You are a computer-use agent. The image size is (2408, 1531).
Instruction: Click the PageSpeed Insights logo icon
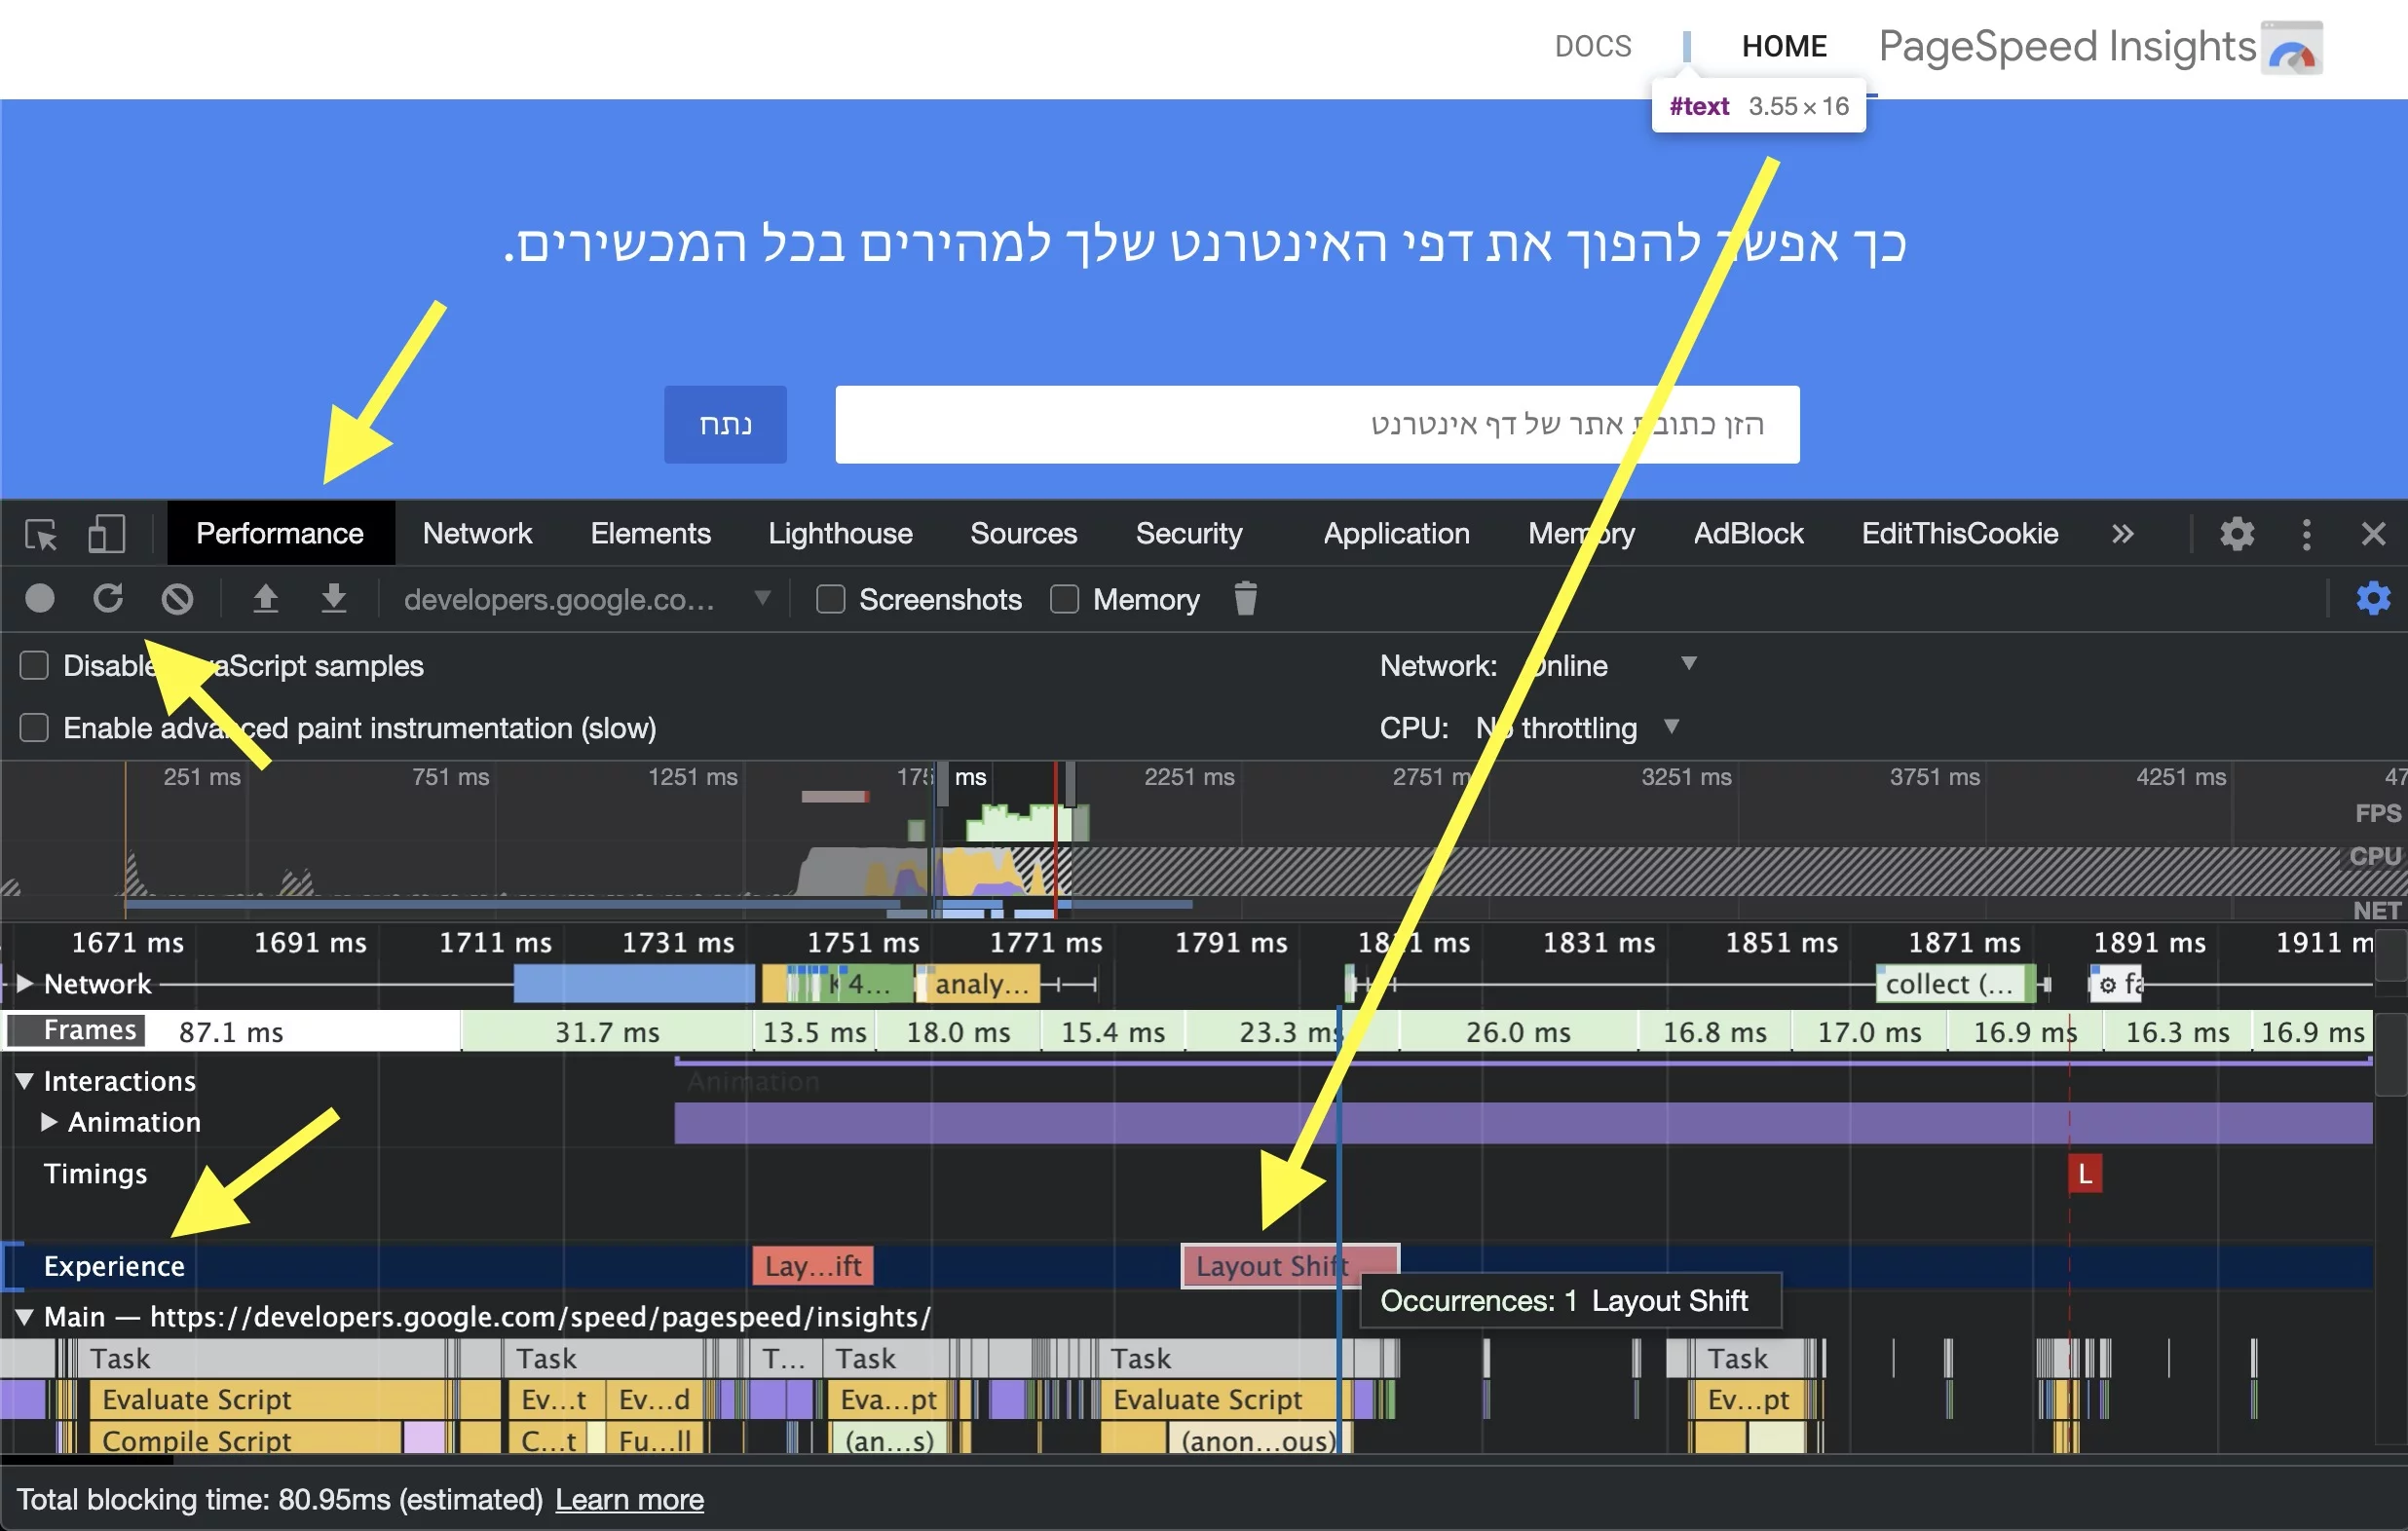click(x=2294, y=47)
